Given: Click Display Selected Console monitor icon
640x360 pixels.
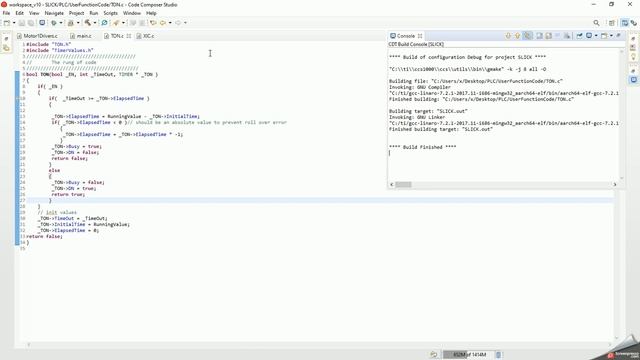Looking at the screenshot, I should pyautogui.click(x=589, y=36).
